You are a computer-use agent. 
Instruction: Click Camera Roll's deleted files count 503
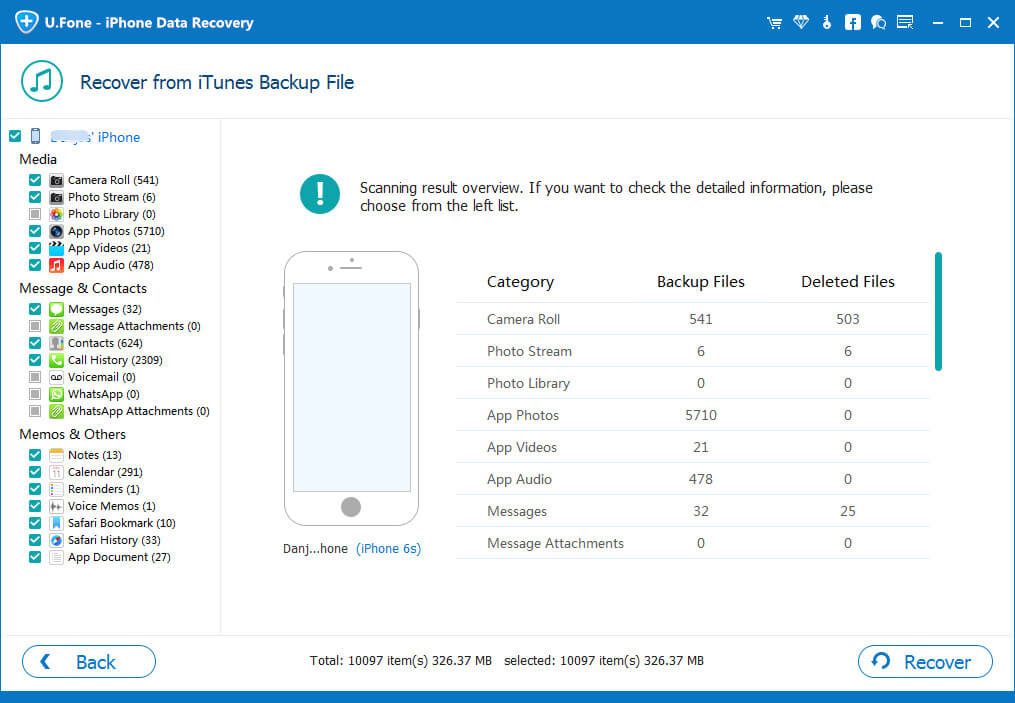(x=847, y=319)
